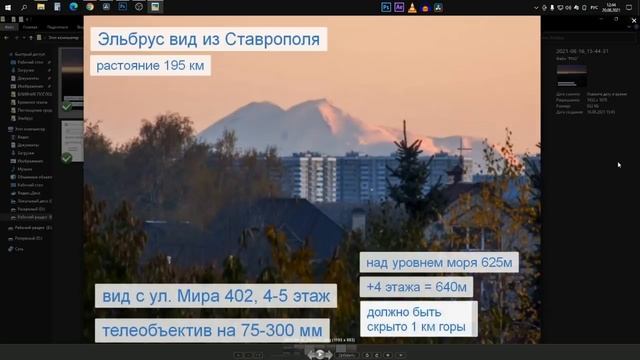This screenshot has width=640, height=360.
Task: Show hidden system tray icons
Action: [x=536, y=8]
